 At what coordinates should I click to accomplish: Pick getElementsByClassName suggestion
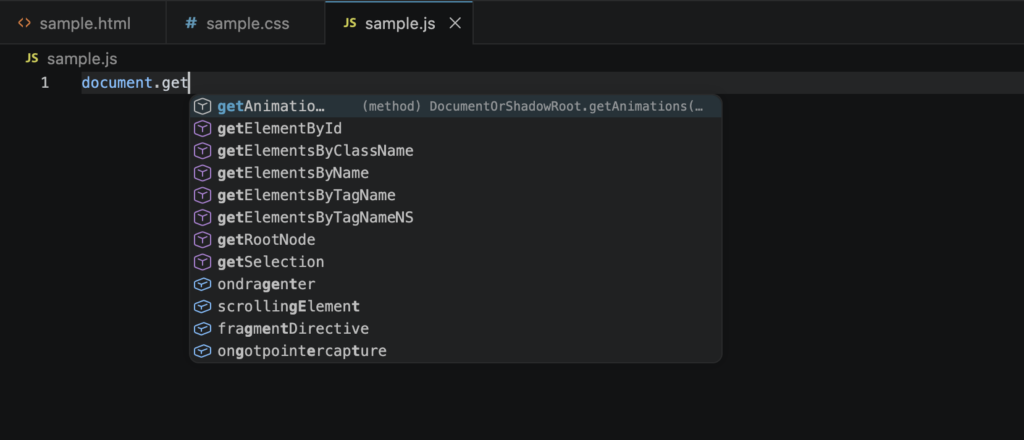315,150
